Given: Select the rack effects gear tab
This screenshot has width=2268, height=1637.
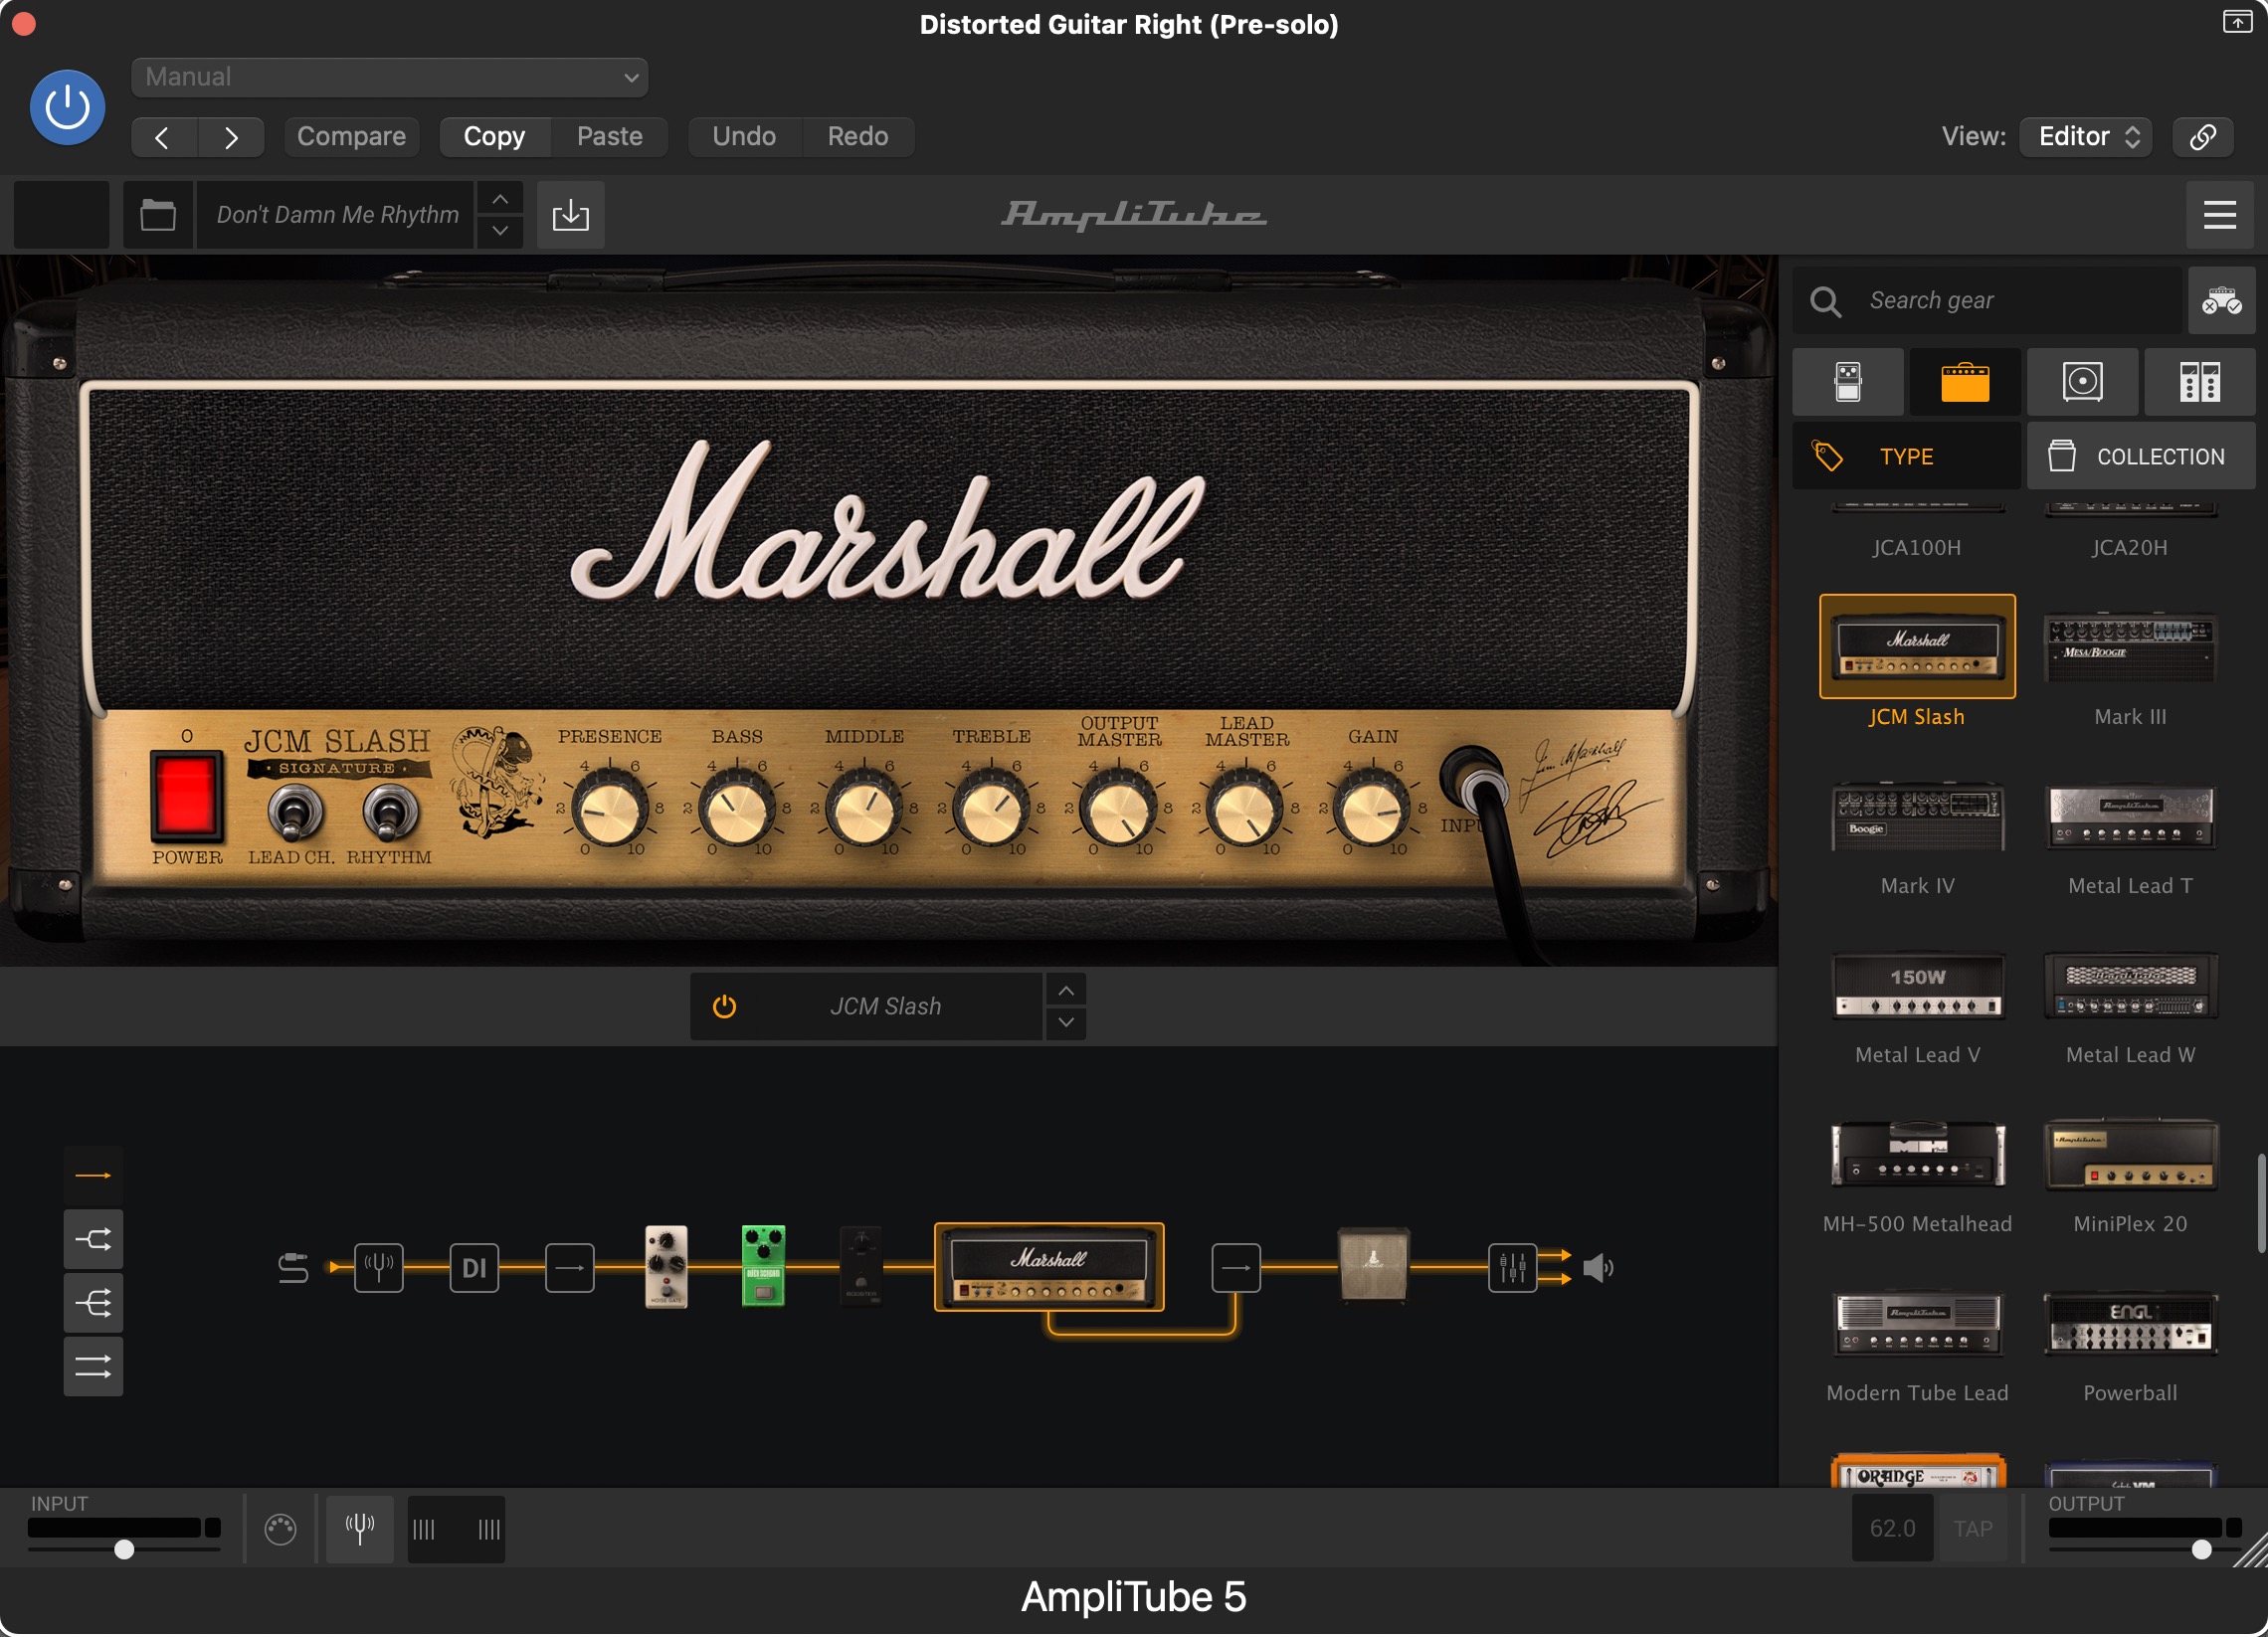Looking at the screenshot, I should (x=2200, y=382).
